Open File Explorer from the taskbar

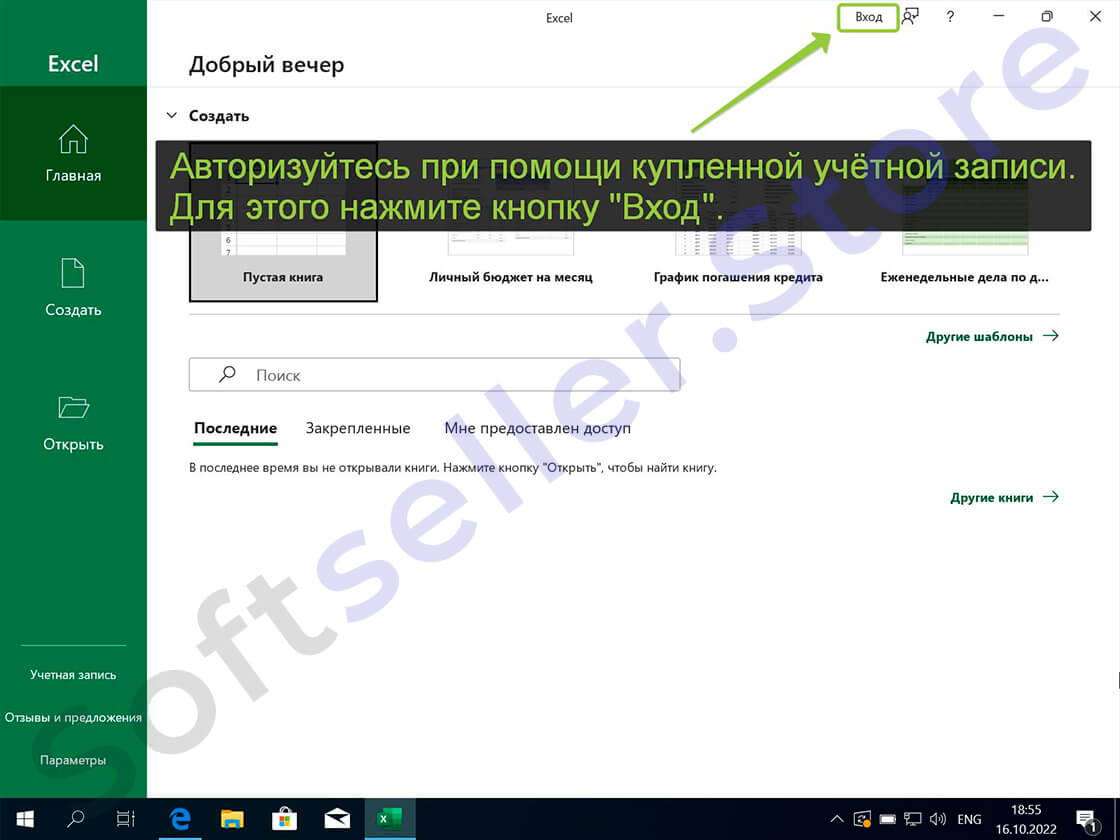(232, 819)
